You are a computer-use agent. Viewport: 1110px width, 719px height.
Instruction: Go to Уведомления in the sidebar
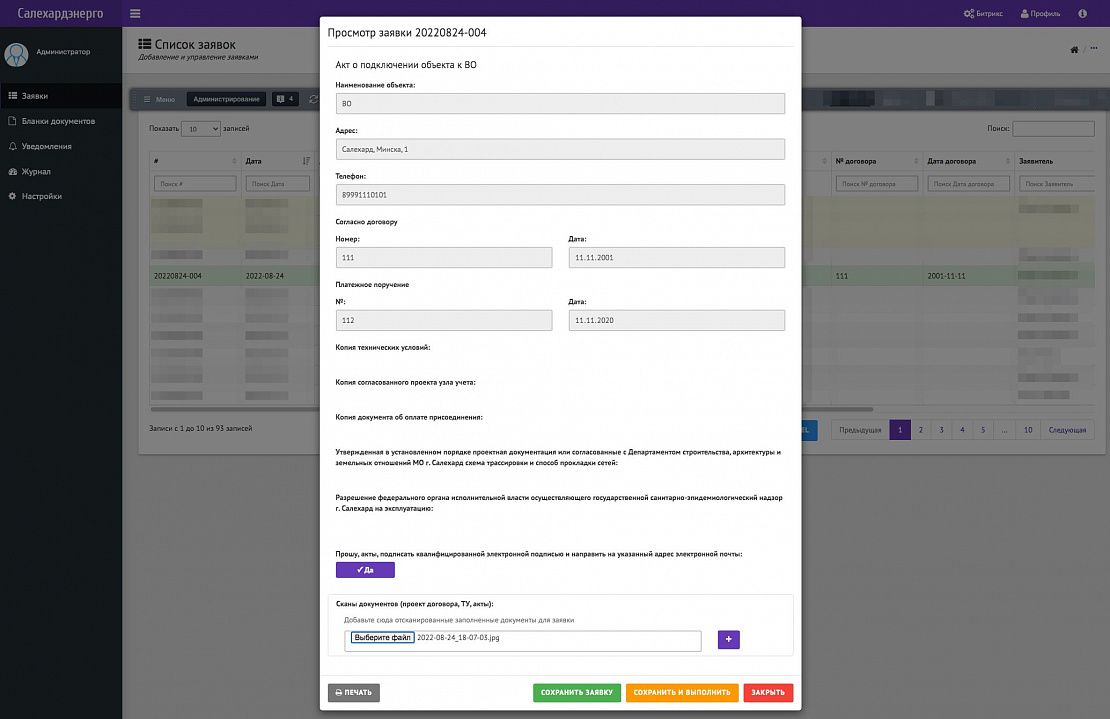point(46,146)
